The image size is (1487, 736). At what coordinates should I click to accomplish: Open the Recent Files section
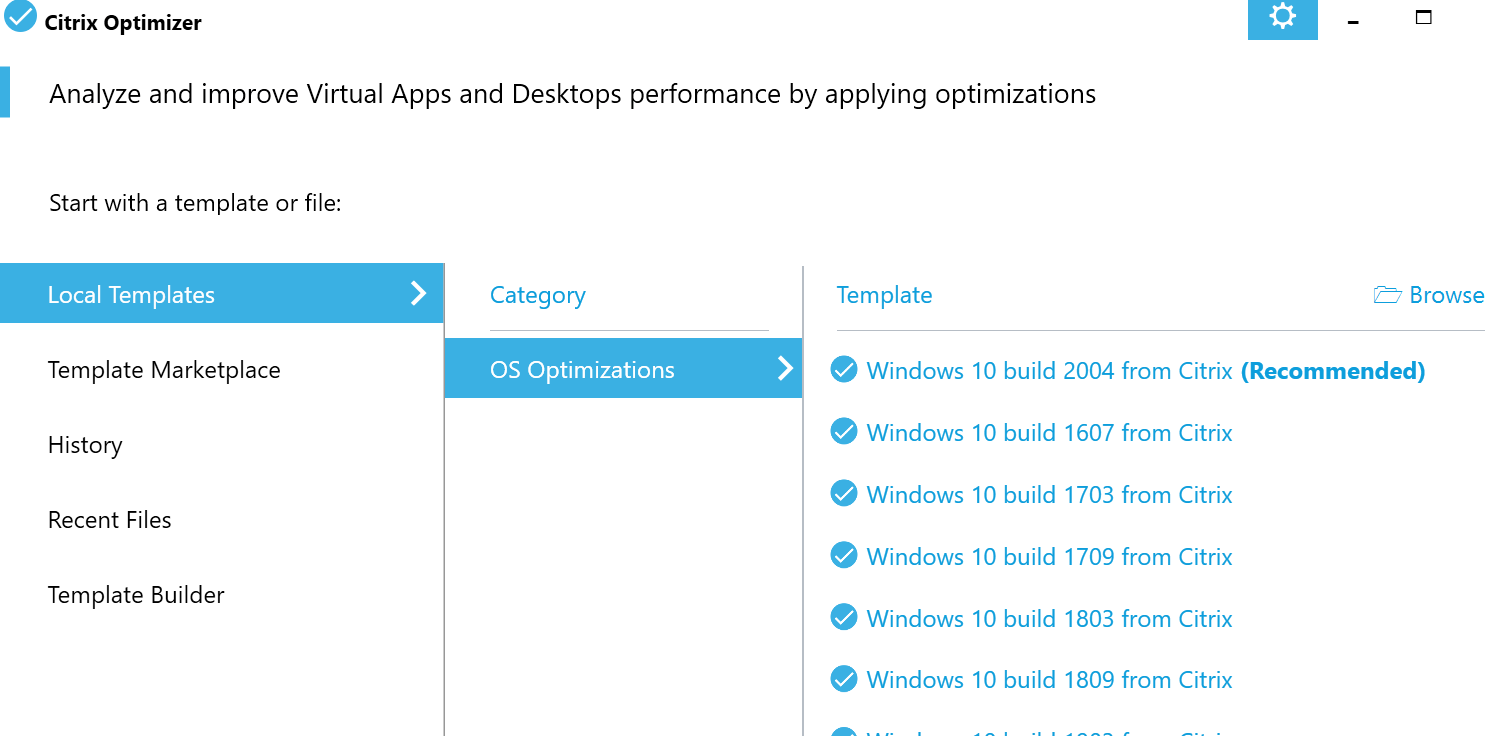pyautogui.click(x=110, y=520)
